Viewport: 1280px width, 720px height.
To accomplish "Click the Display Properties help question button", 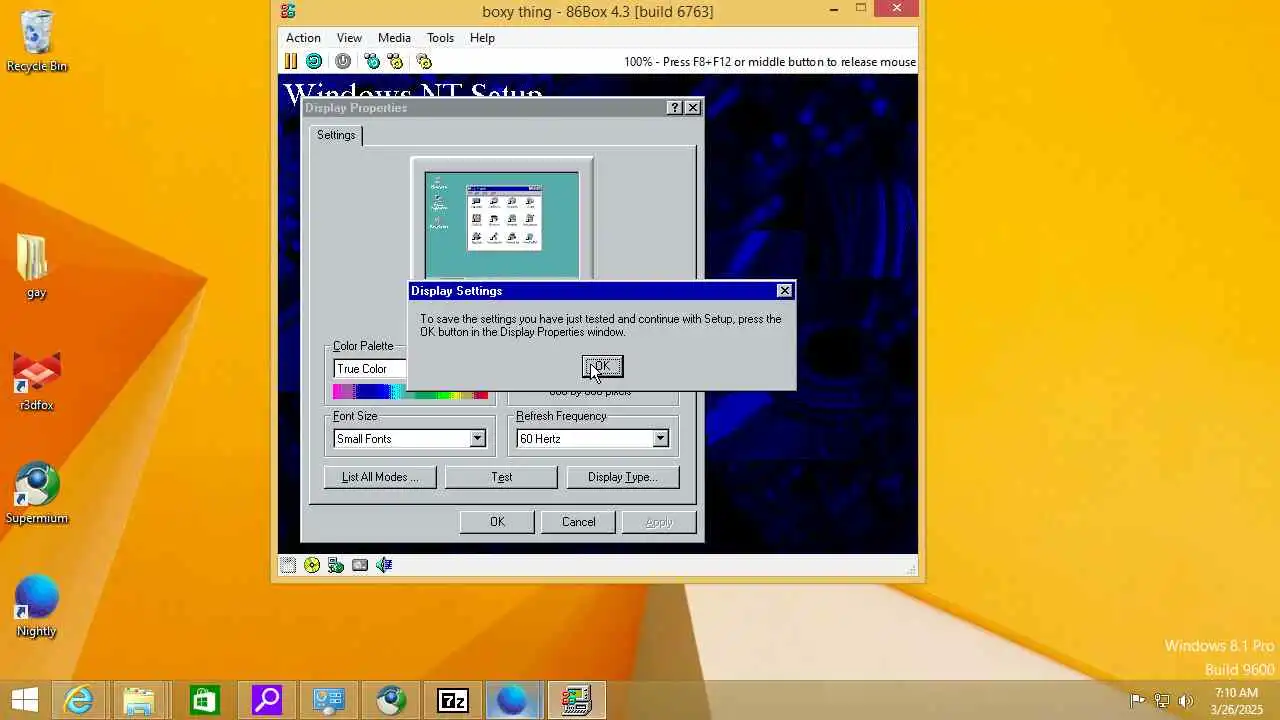I will click(x=674, y=108).
